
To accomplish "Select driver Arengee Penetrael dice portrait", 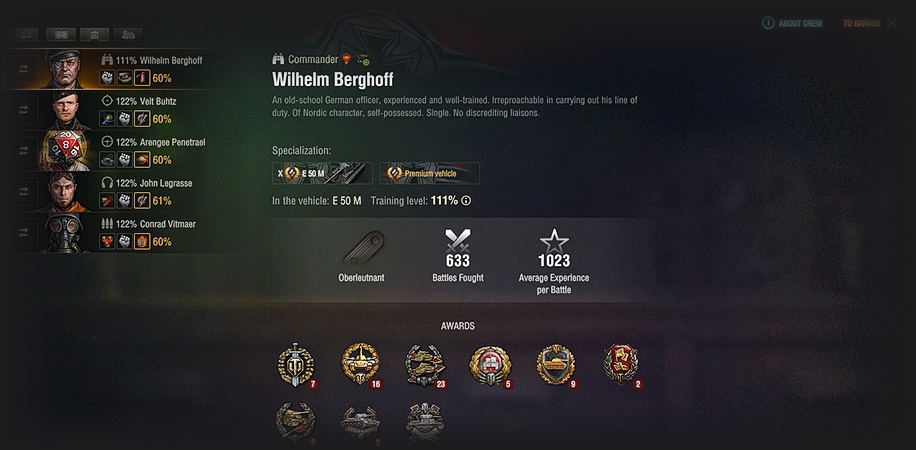I will point(66,151).
